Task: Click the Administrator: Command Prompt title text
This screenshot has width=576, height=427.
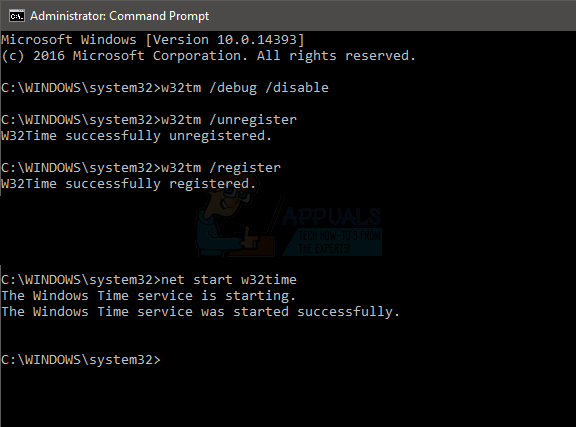Action: coord(119,16)
